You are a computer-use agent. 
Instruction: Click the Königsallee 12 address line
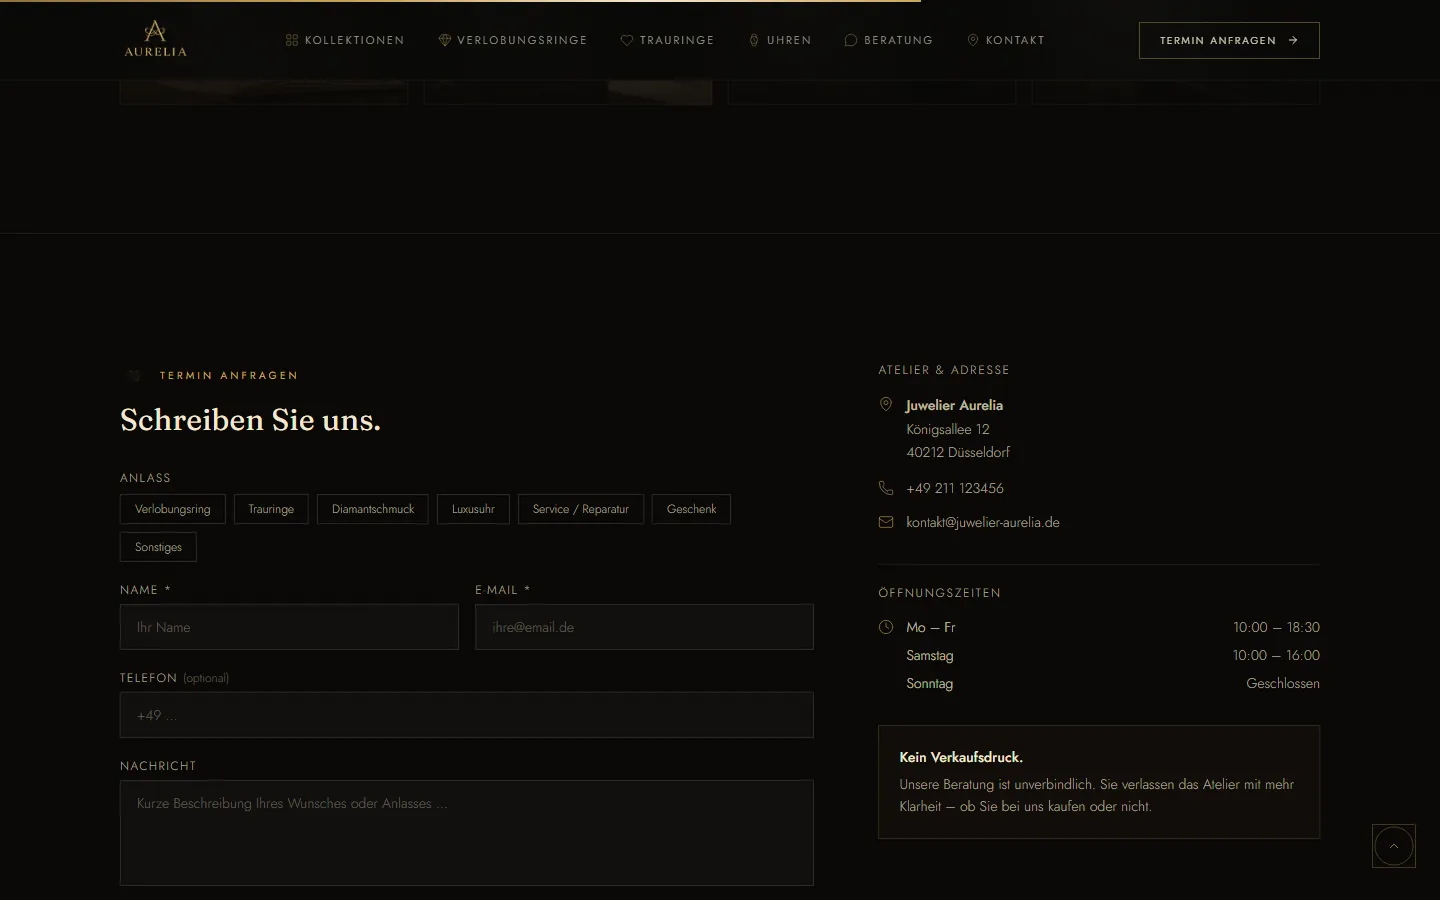(x=948, y=429)
